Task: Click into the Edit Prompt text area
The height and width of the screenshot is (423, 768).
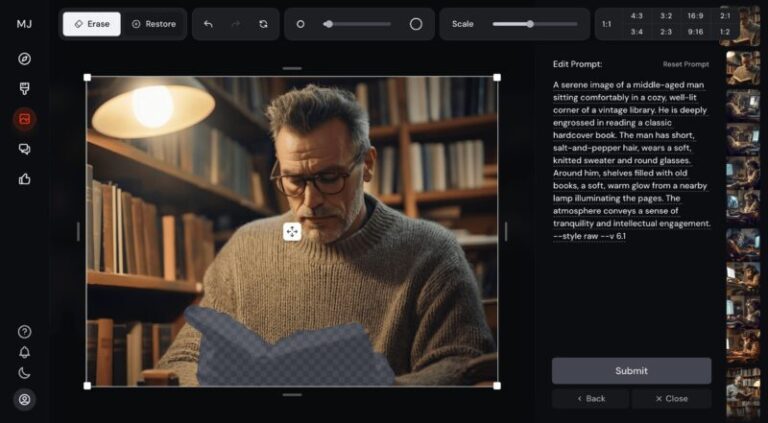Action: 631,160
